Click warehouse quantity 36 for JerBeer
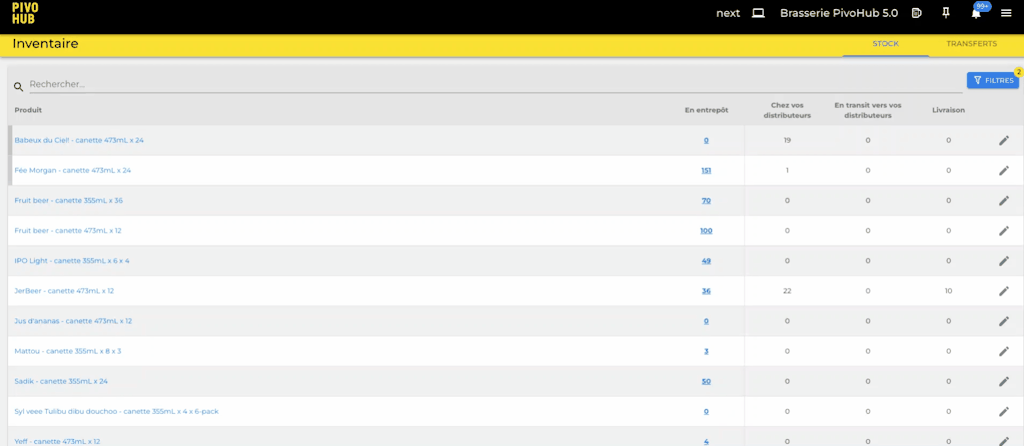Screen dimensions: 1024x446 coord(706,291)
